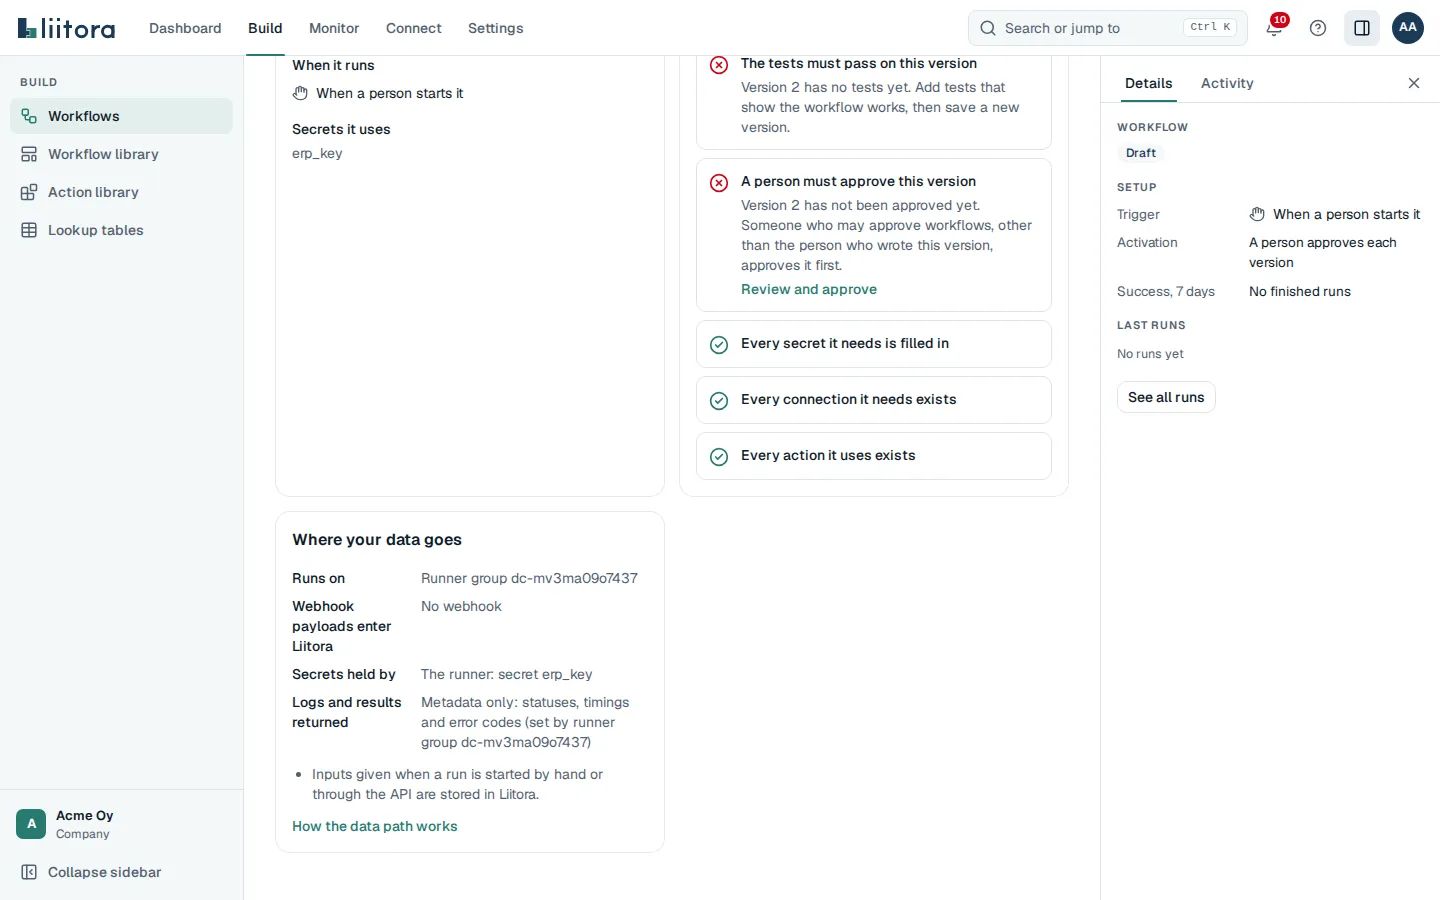
Task: Toggle the side panel layout icon
Action: coord(1362,28)
